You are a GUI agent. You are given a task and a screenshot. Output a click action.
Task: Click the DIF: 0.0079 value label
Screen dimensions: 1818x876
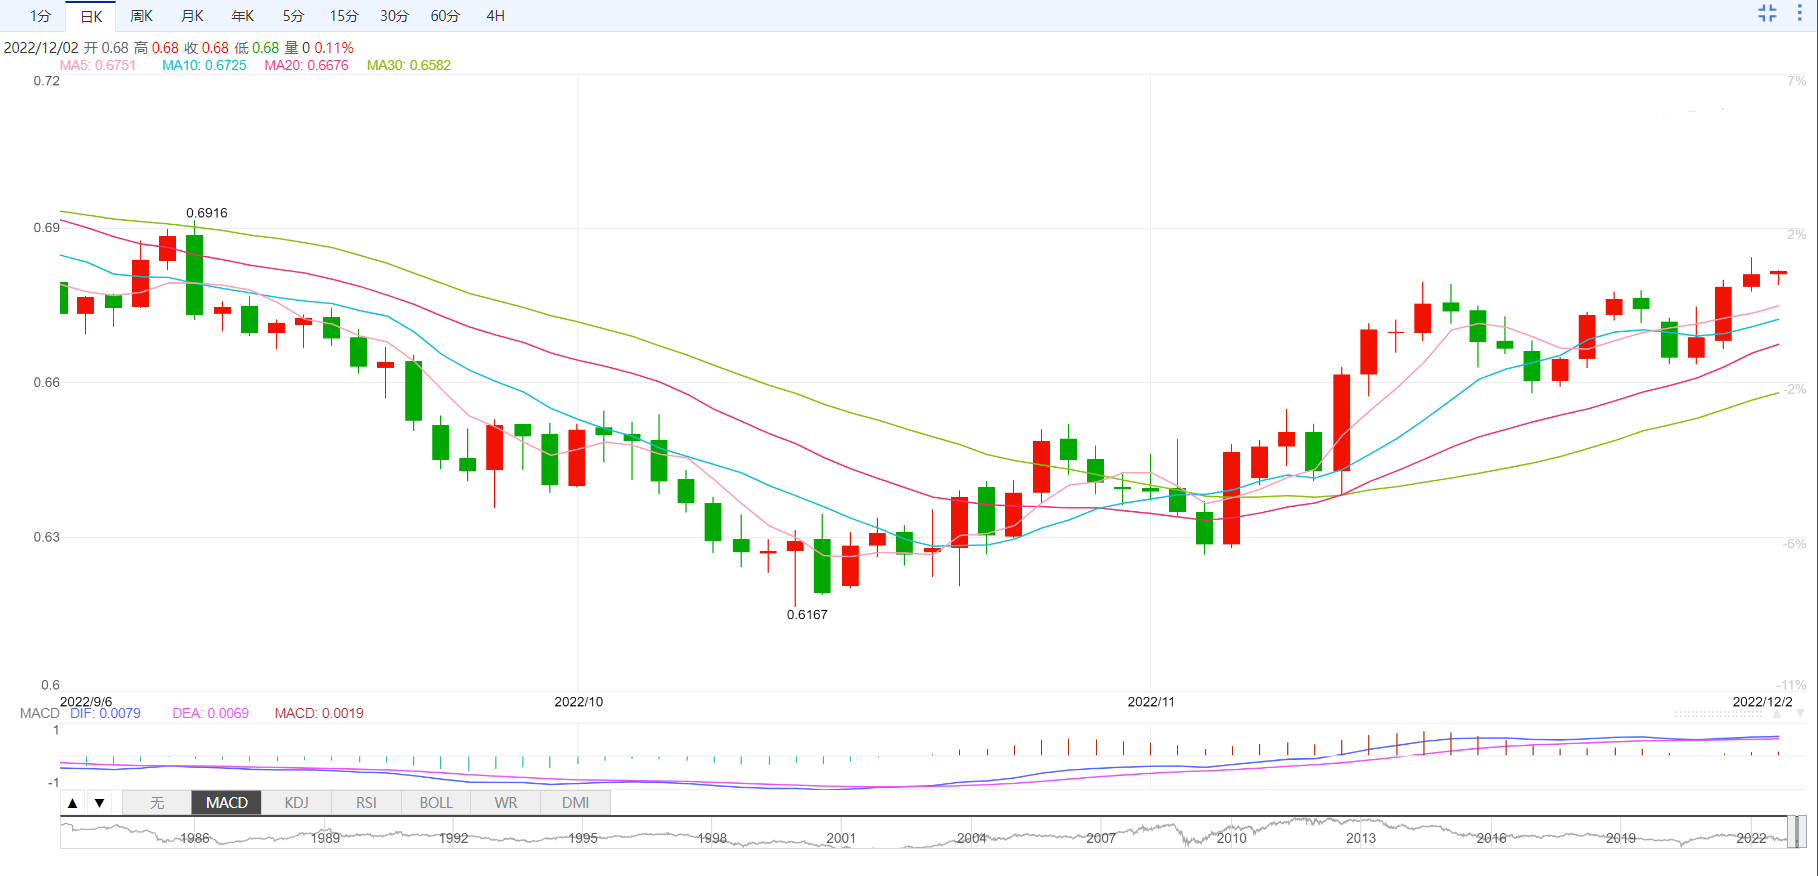point(105,713)
